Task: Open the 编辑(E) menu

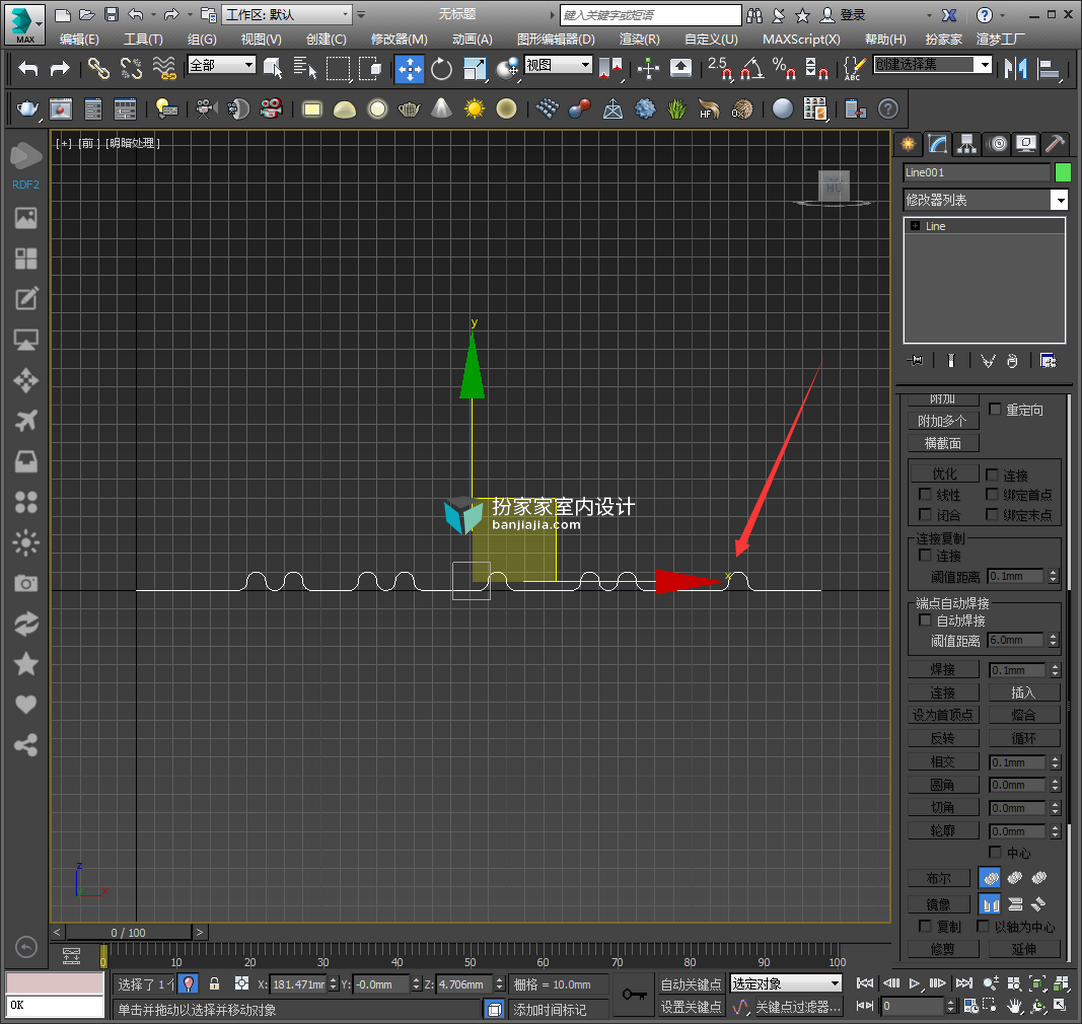Action: [79, 39]
